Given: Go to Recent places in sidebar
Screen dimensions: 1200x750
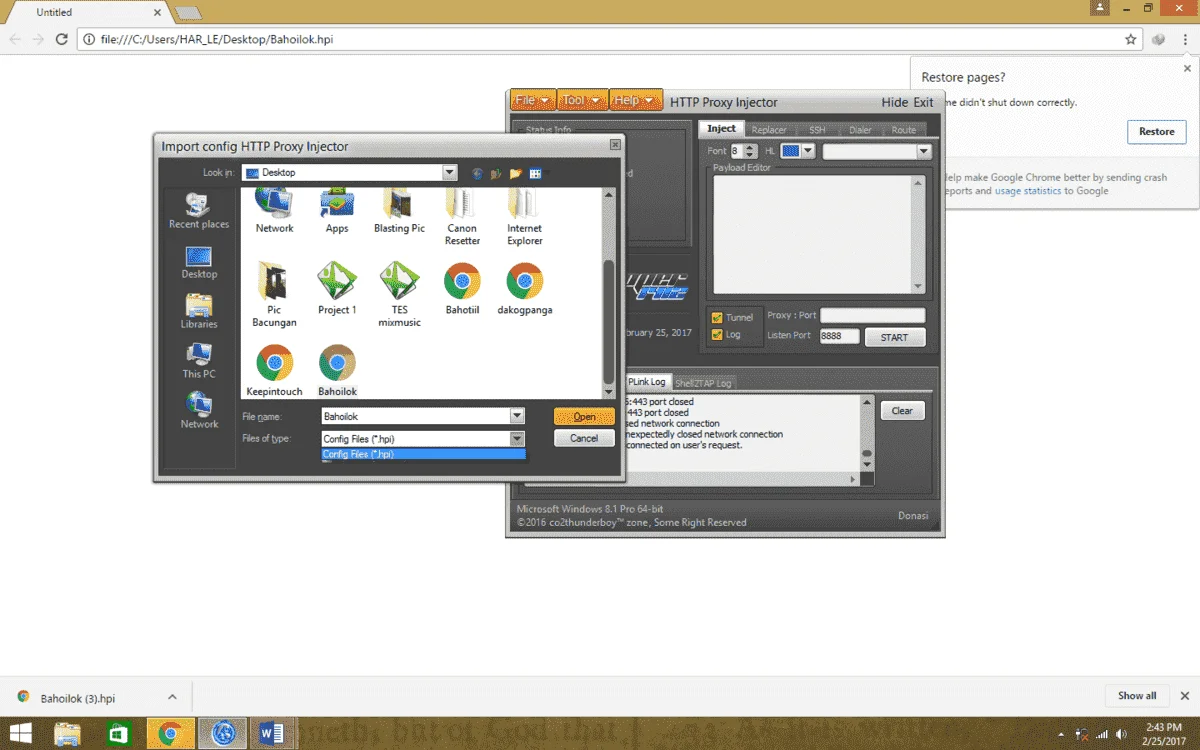Looking at the screenshot, I should pyautogui.click(x=198, y=211).
